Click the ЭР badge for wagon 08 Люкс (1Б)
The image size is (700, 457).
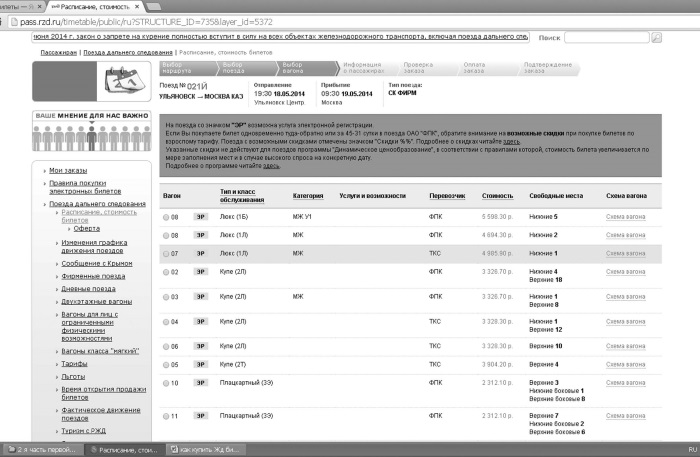200,217
